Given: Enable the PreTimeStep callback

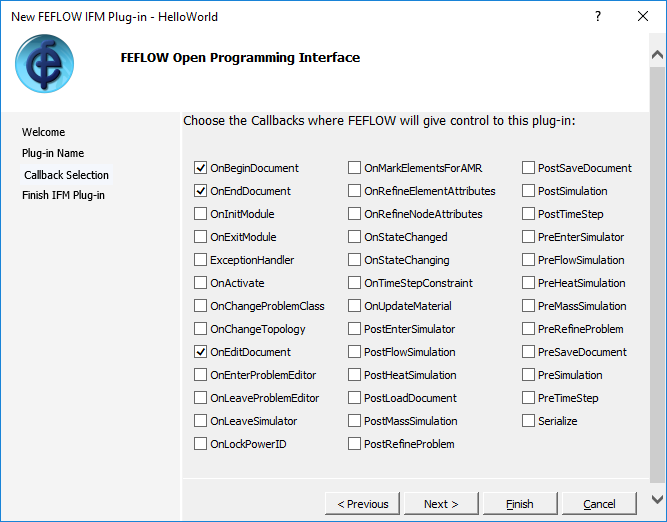Looking at the screenshot, I should point(528,398).
